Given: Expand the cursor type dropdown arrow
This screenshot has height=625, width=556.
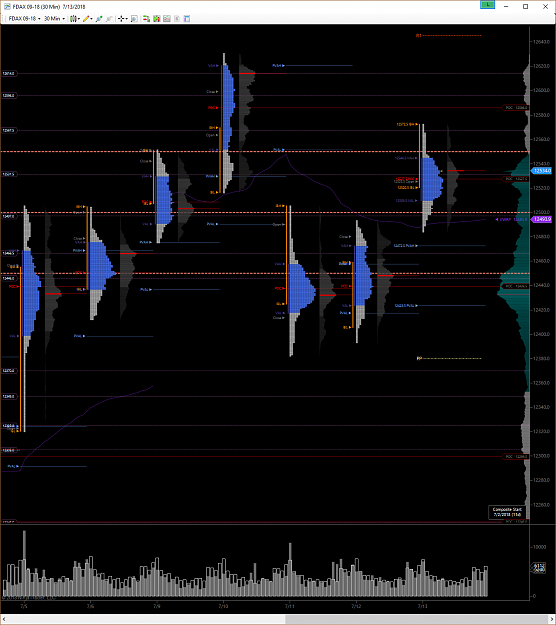Looking at the screenshot, I should [126, 19].
